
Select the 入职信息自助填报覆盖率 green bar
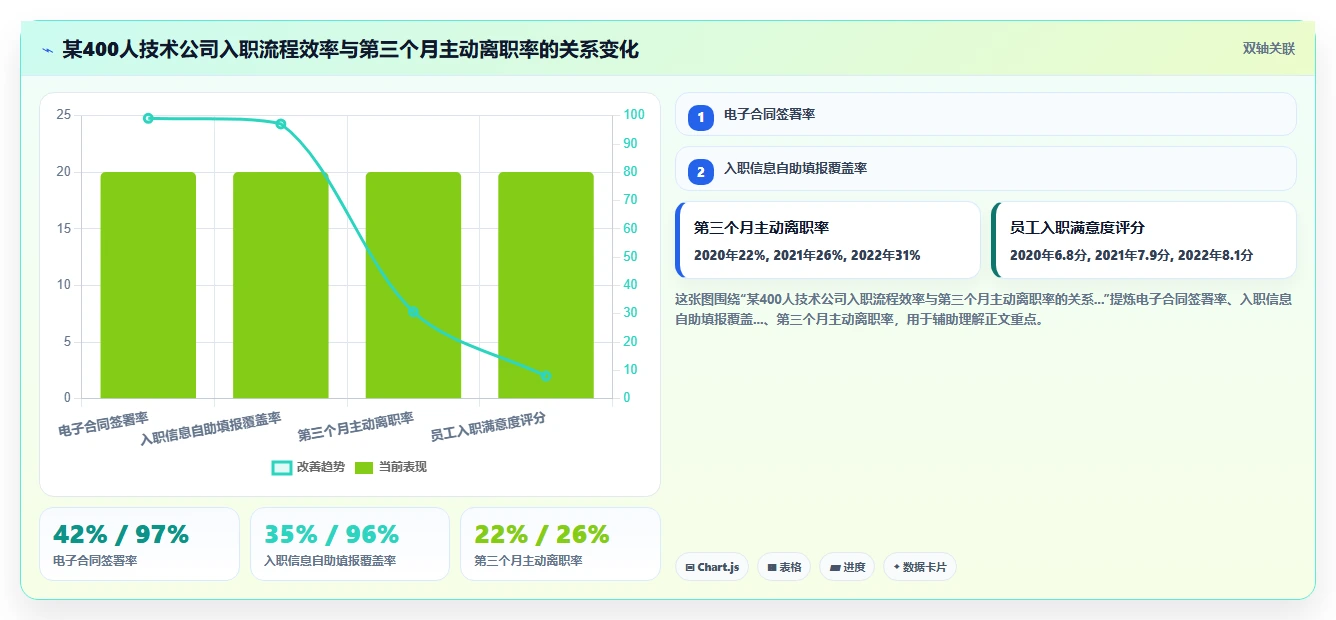281,285
